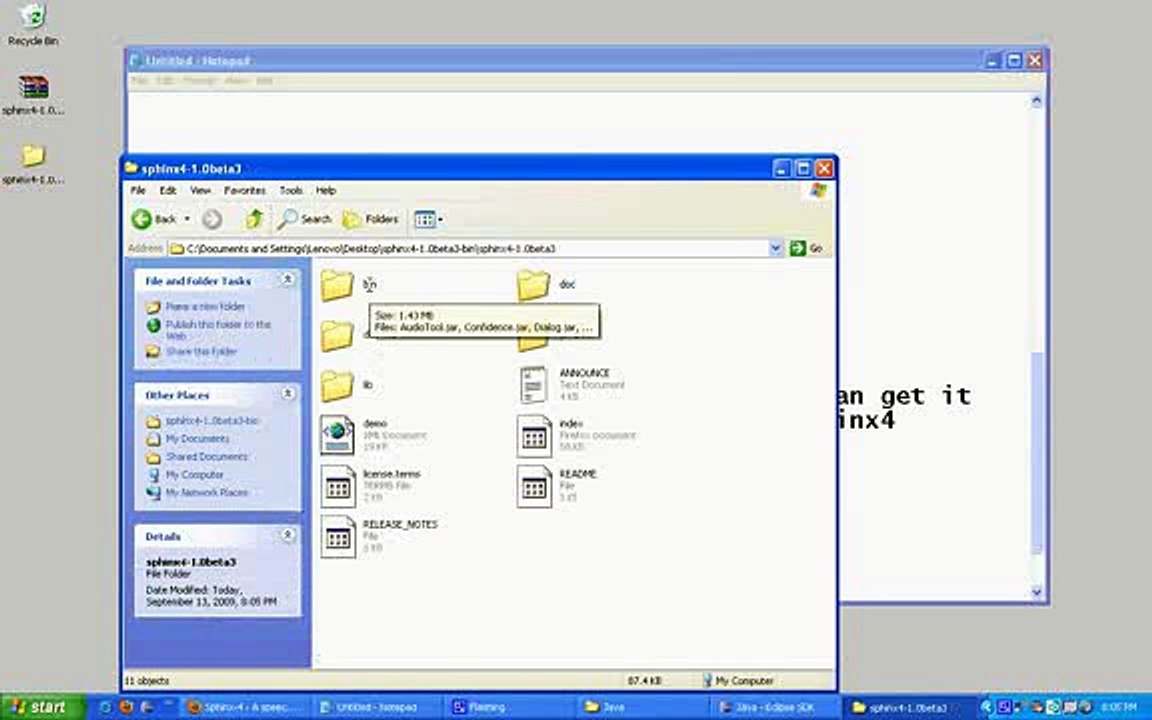Select the RELEASE_NOTES file icon
The image size is (1152, 720).
pyautogui.click(x=337, y=536)
